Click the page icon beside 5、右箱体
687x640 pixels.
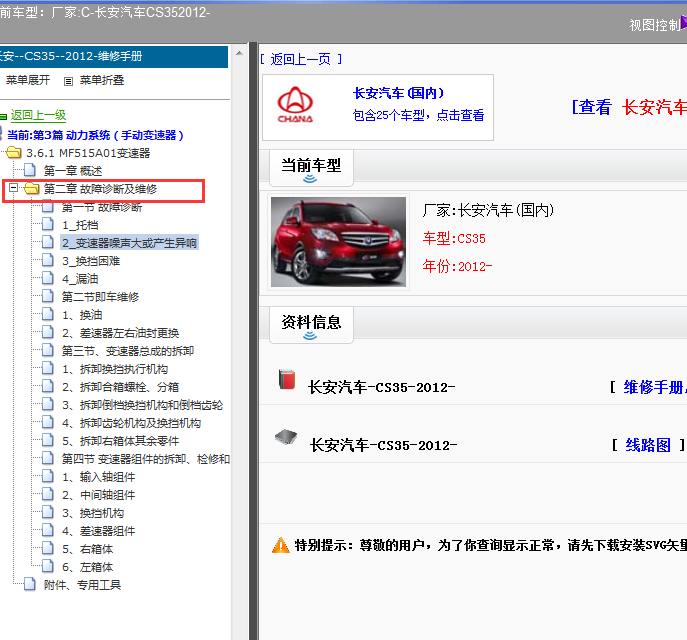coord(48,548)
